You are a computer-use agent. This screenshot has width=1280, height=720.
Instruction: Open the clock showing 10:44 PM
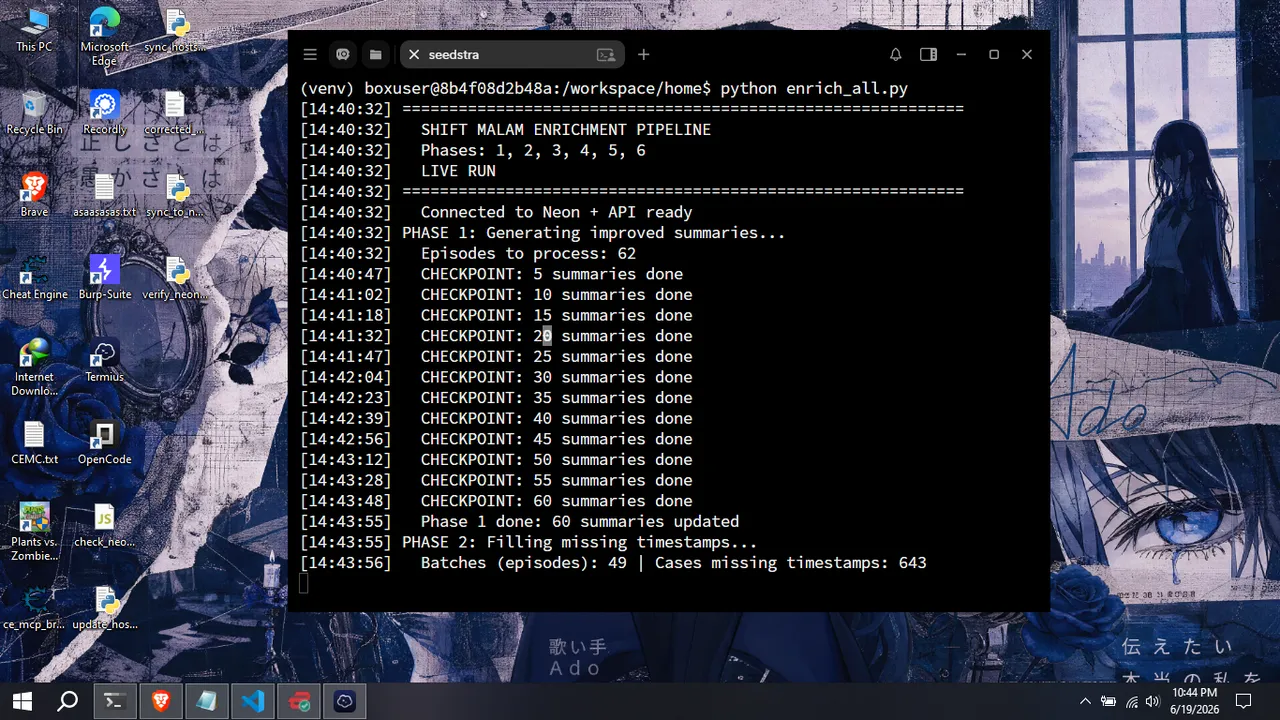pyautogui.click(x=1195, y=701)
